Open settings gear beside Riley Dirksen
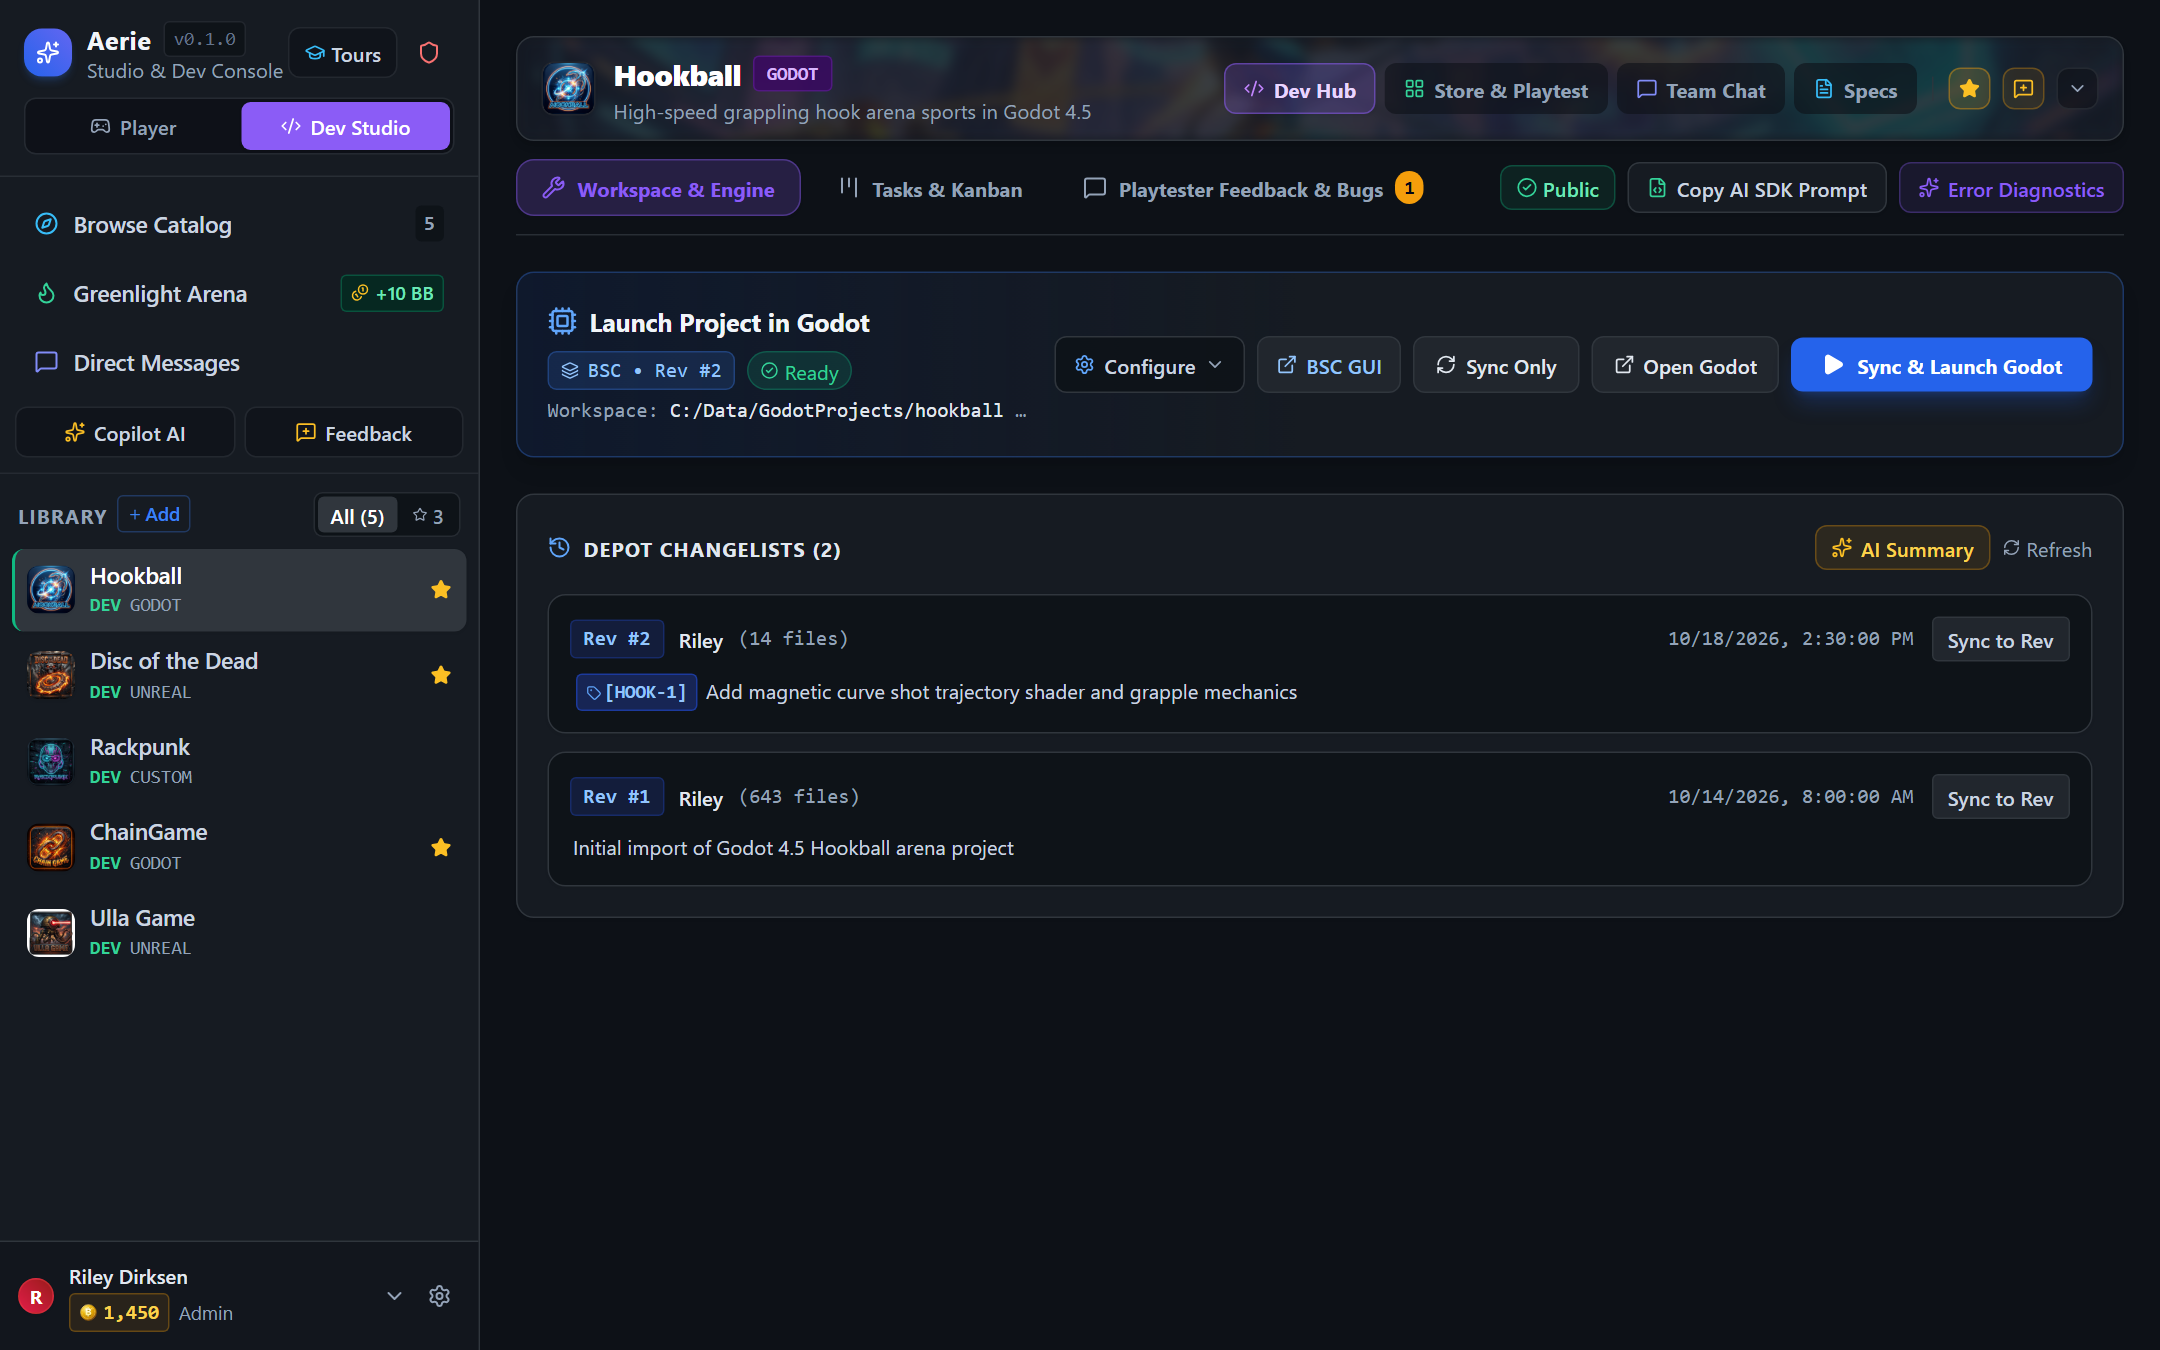Image resolution: width=2160 pixels, height=1350 pixels. click(x=439, y=1296)
